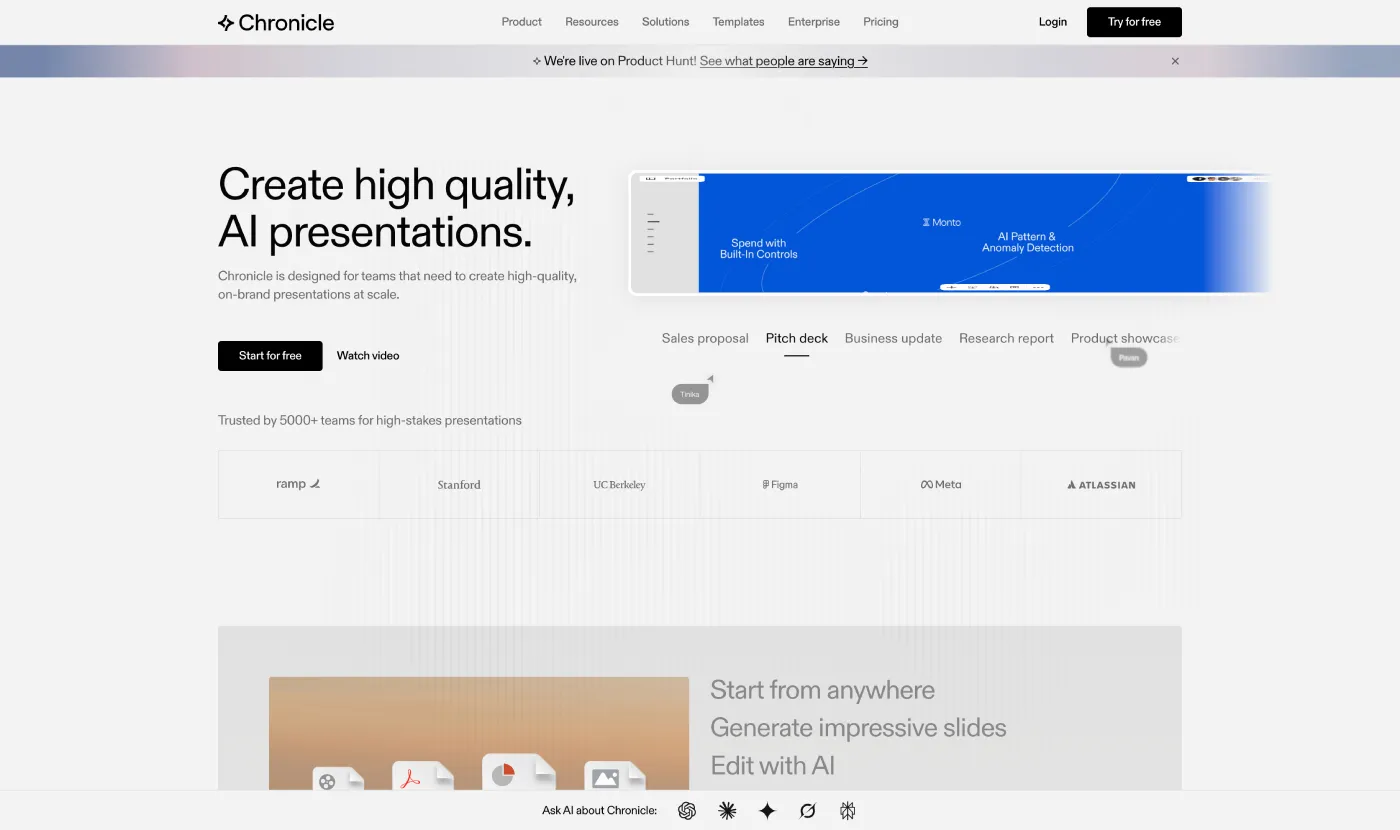Go to the Pricing page
Viewport: 1400px width, 830px height.
coord(880,22)
